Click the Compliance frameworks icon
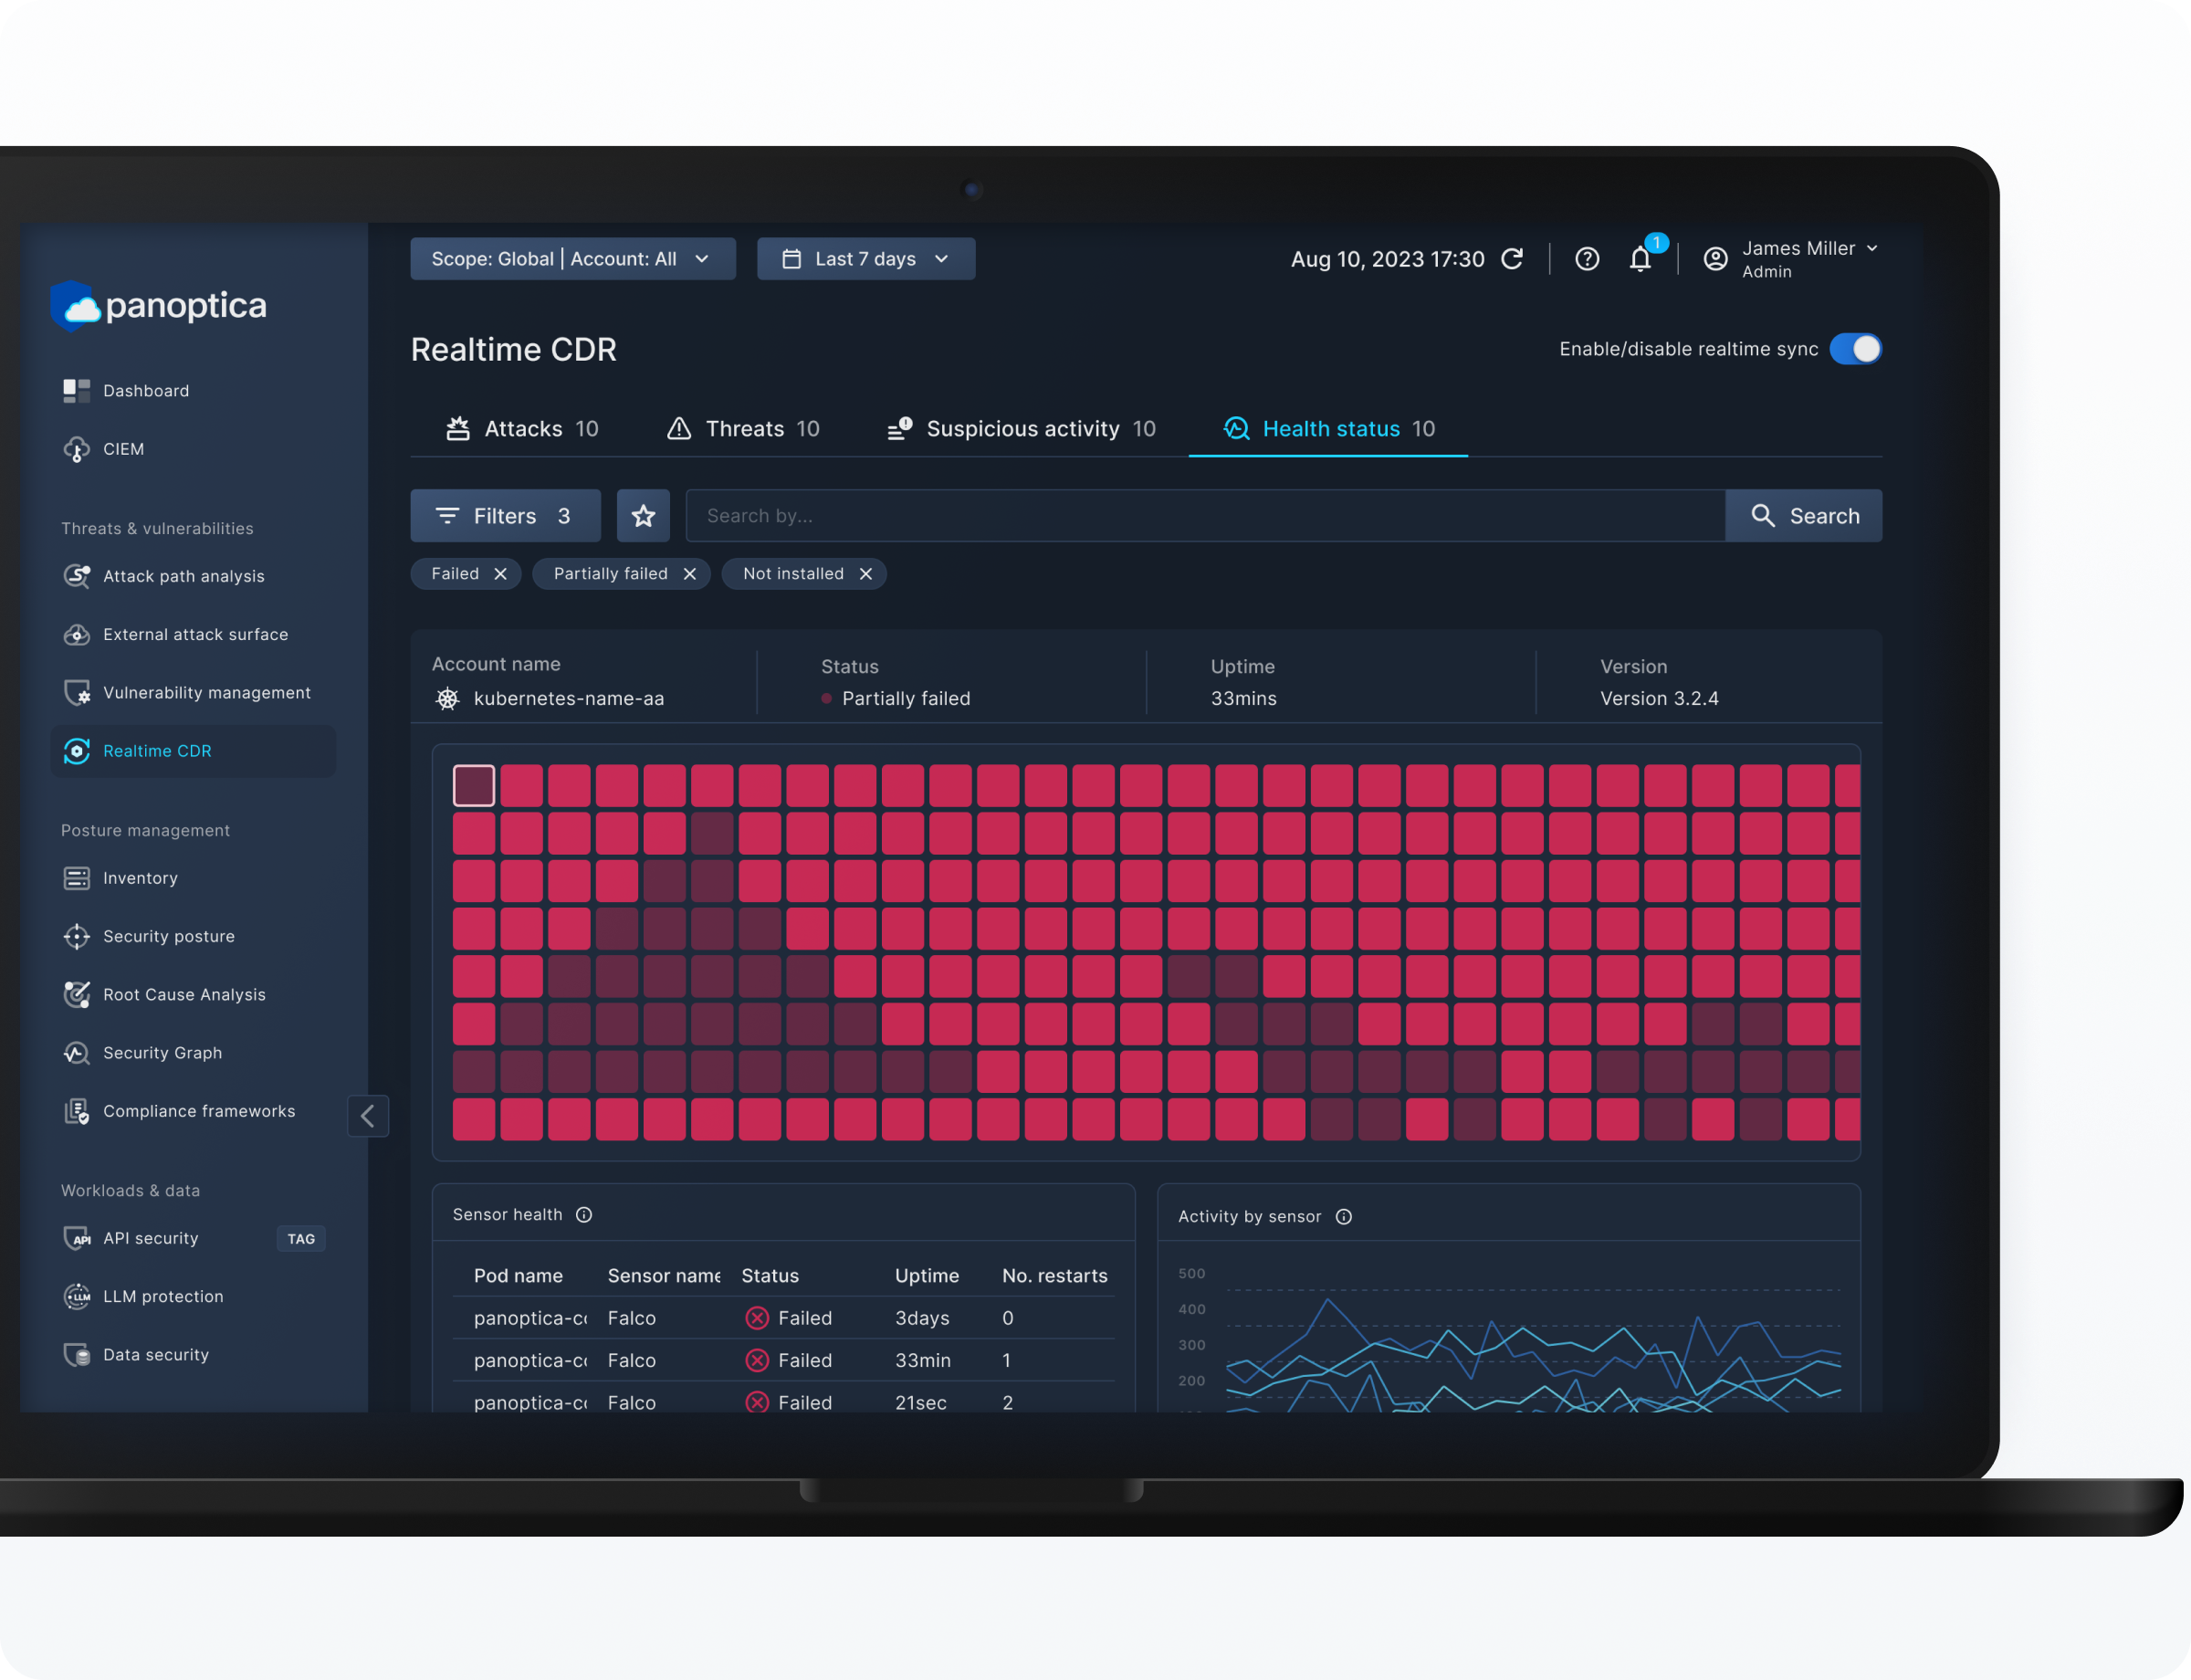The image size is (2191, 1680). 77,1111
